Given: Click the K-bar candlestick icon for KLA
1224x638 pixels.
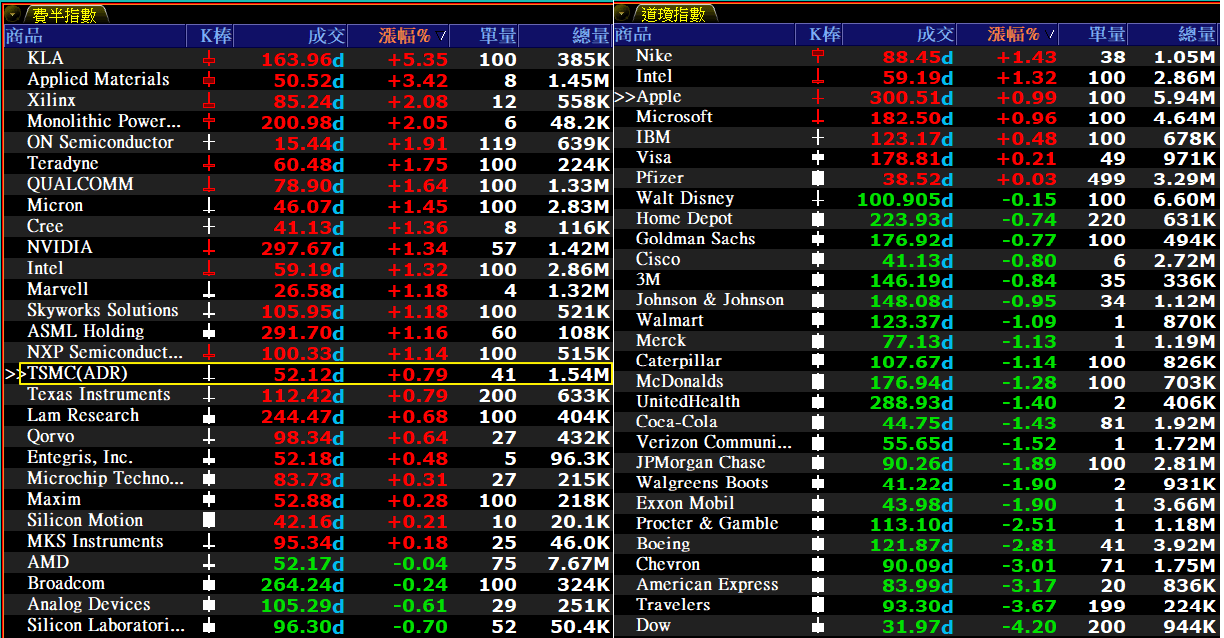Looking at the screenshot, I should 209,59.
